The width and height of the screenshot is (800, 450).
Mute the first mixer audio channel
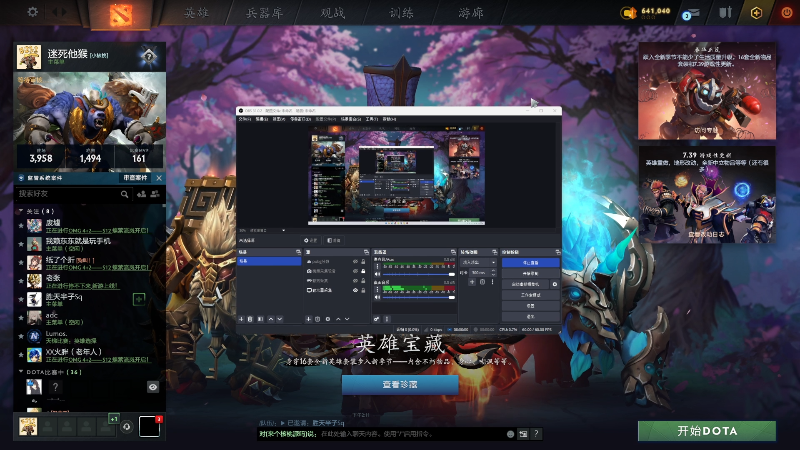378,274
